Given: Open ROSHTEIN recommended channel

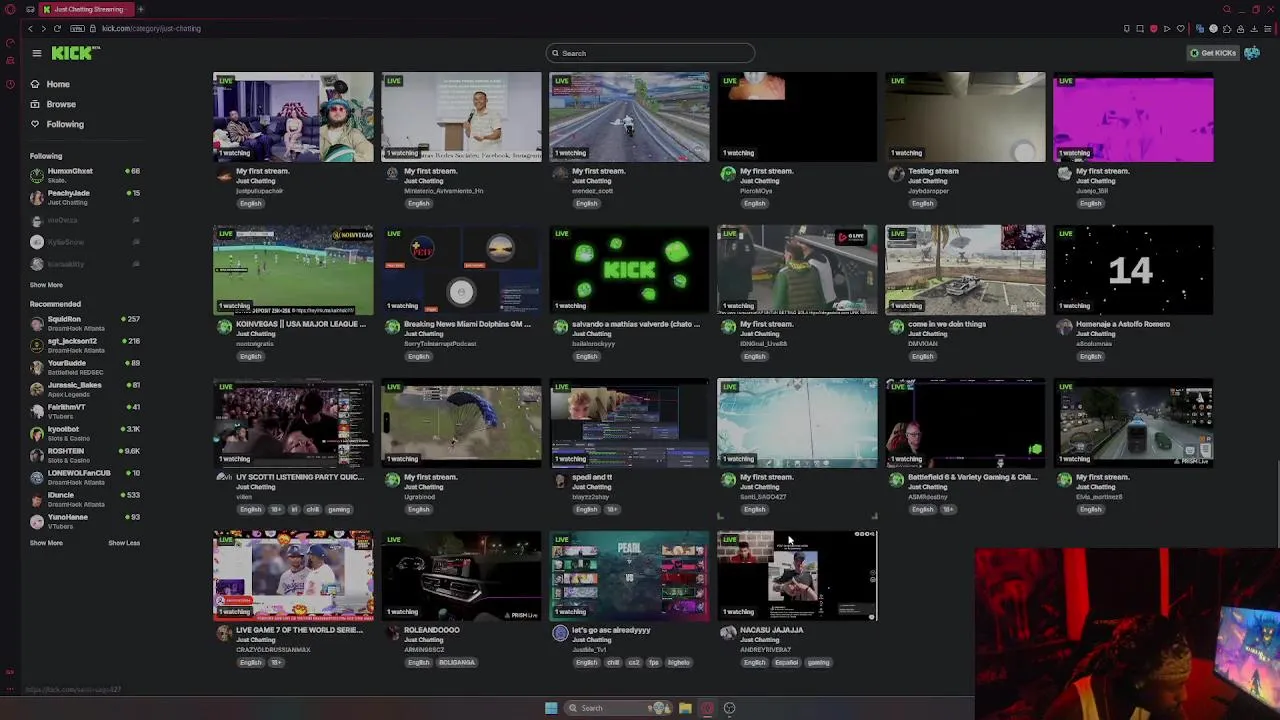Looking at the screenshot, I should click(84, 456).
